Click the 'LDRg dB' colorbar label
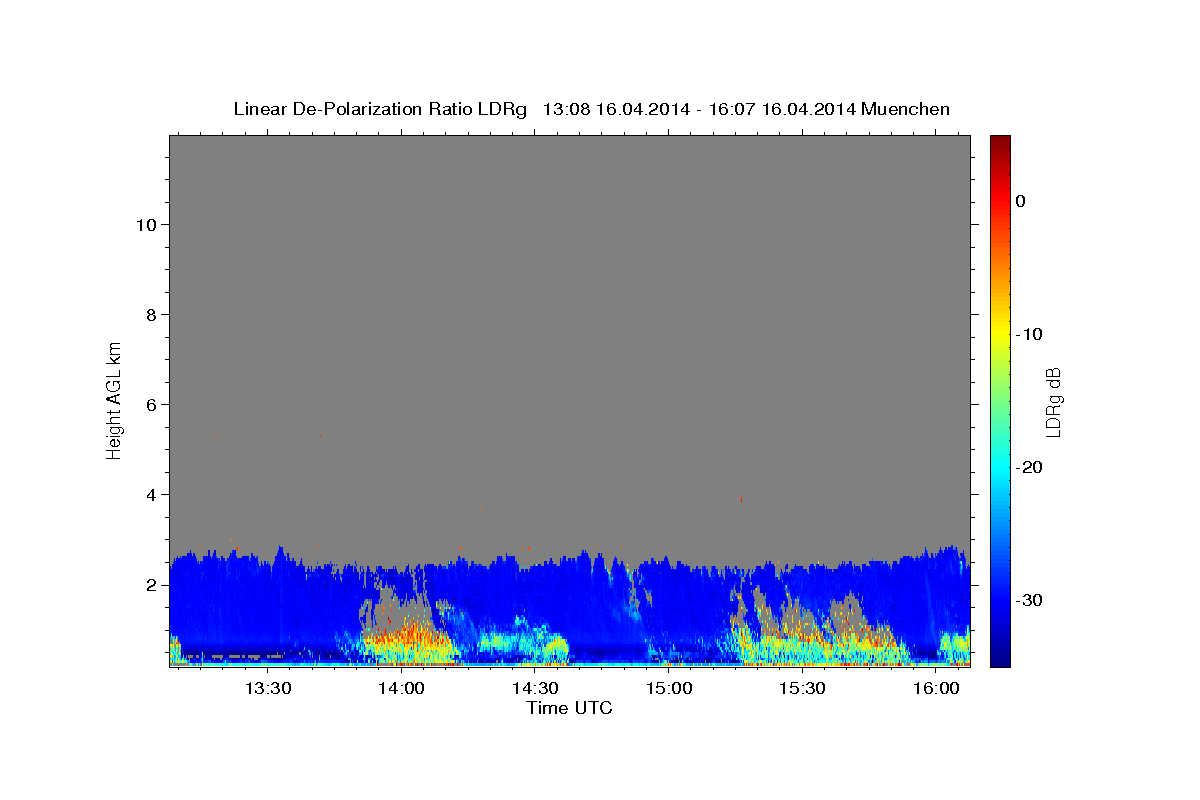This screenshot has width=1200, height=800. [1052, 401]
